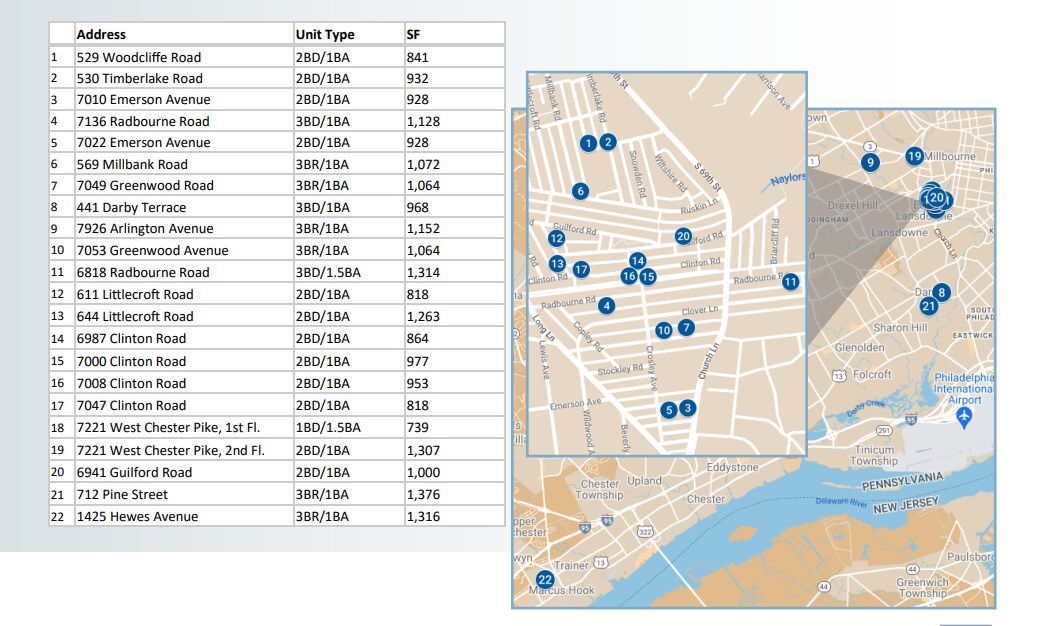Click map marker 9 on the regional map
The width and height of the screenshot is (1045, 626).
pyautogui.click(x=870, y=162)
